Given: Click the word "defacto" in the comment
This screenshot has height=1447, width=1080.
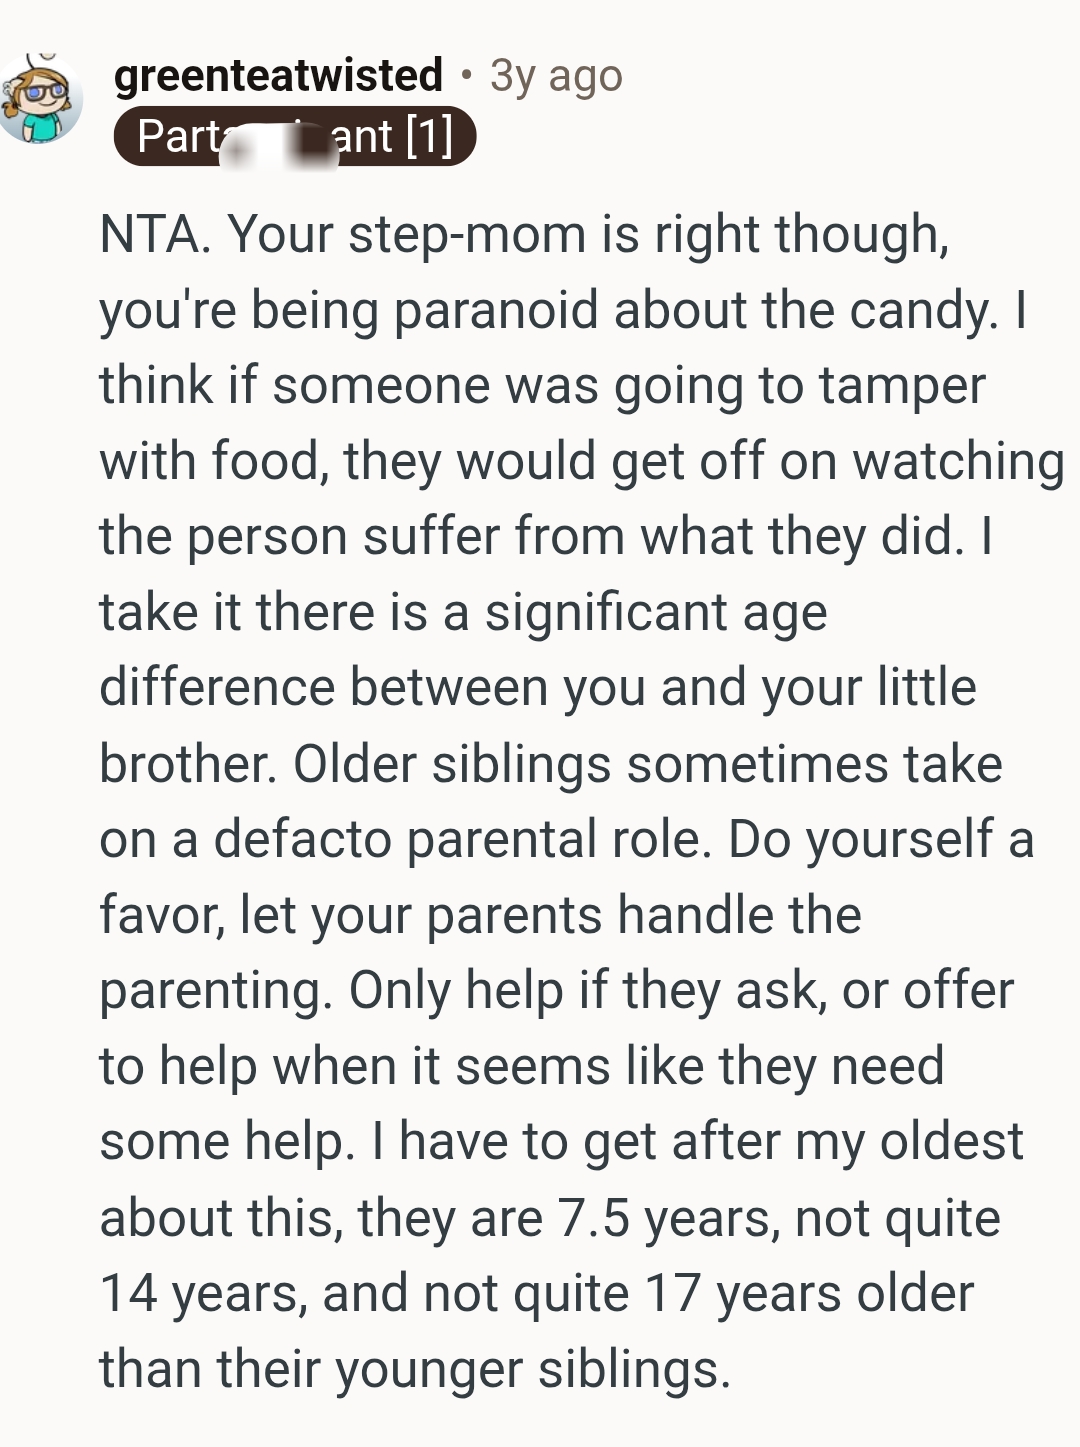Looking at the screenshot, I should click(304, 839).
